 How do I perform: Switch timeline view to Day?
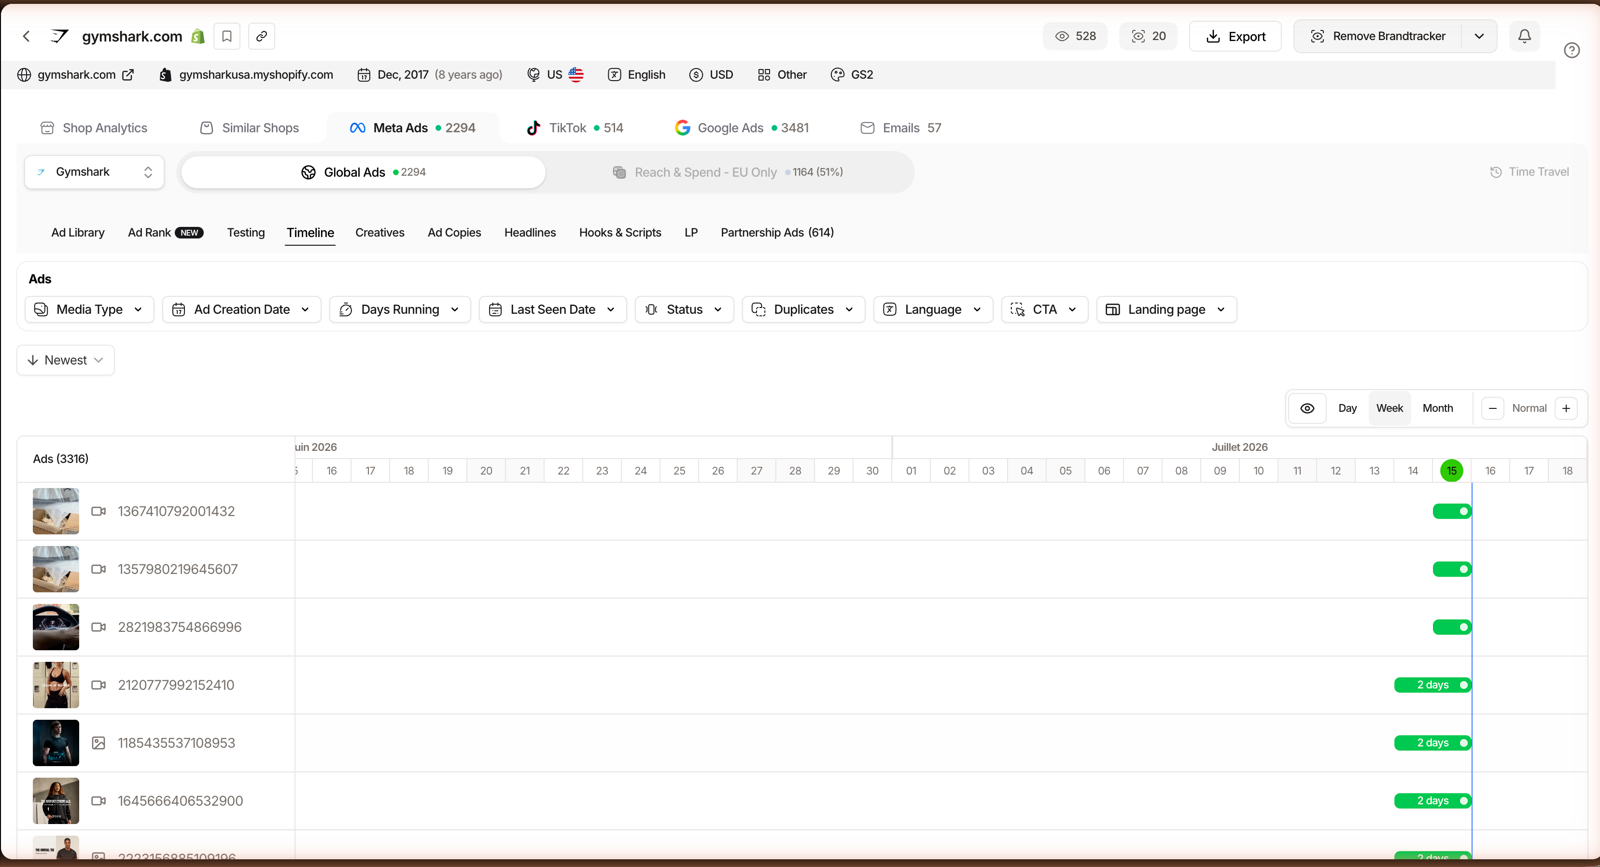click(1347, 408)
